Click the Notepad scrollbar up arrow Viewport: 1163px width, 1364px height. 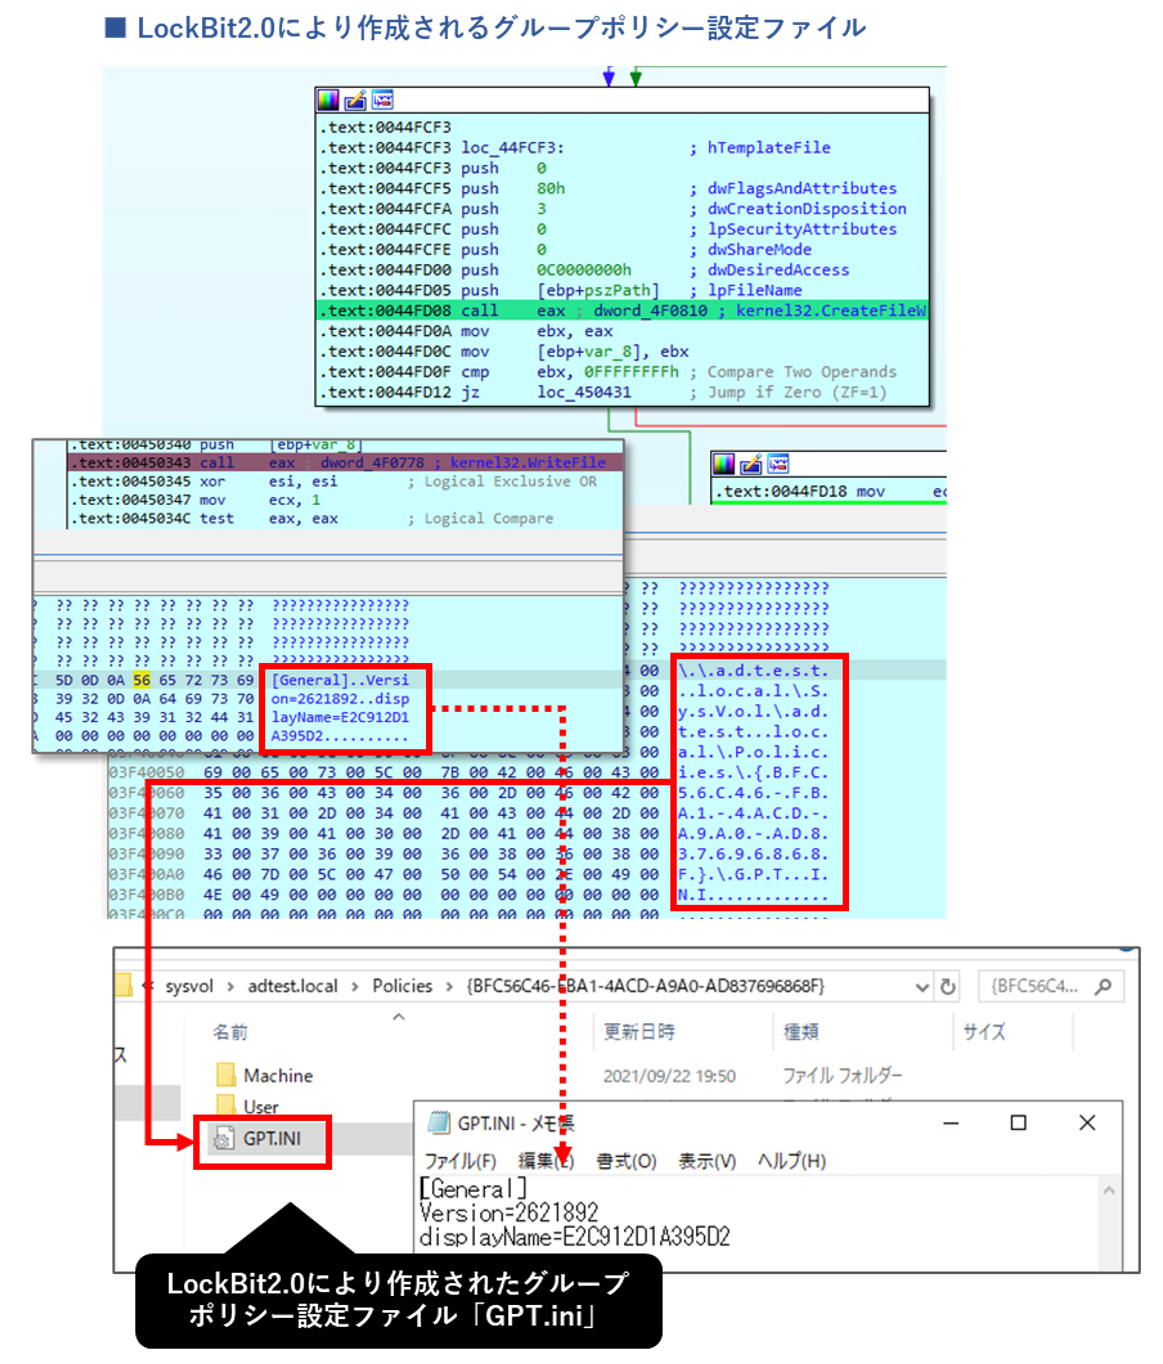[x=1109, y=1191]
